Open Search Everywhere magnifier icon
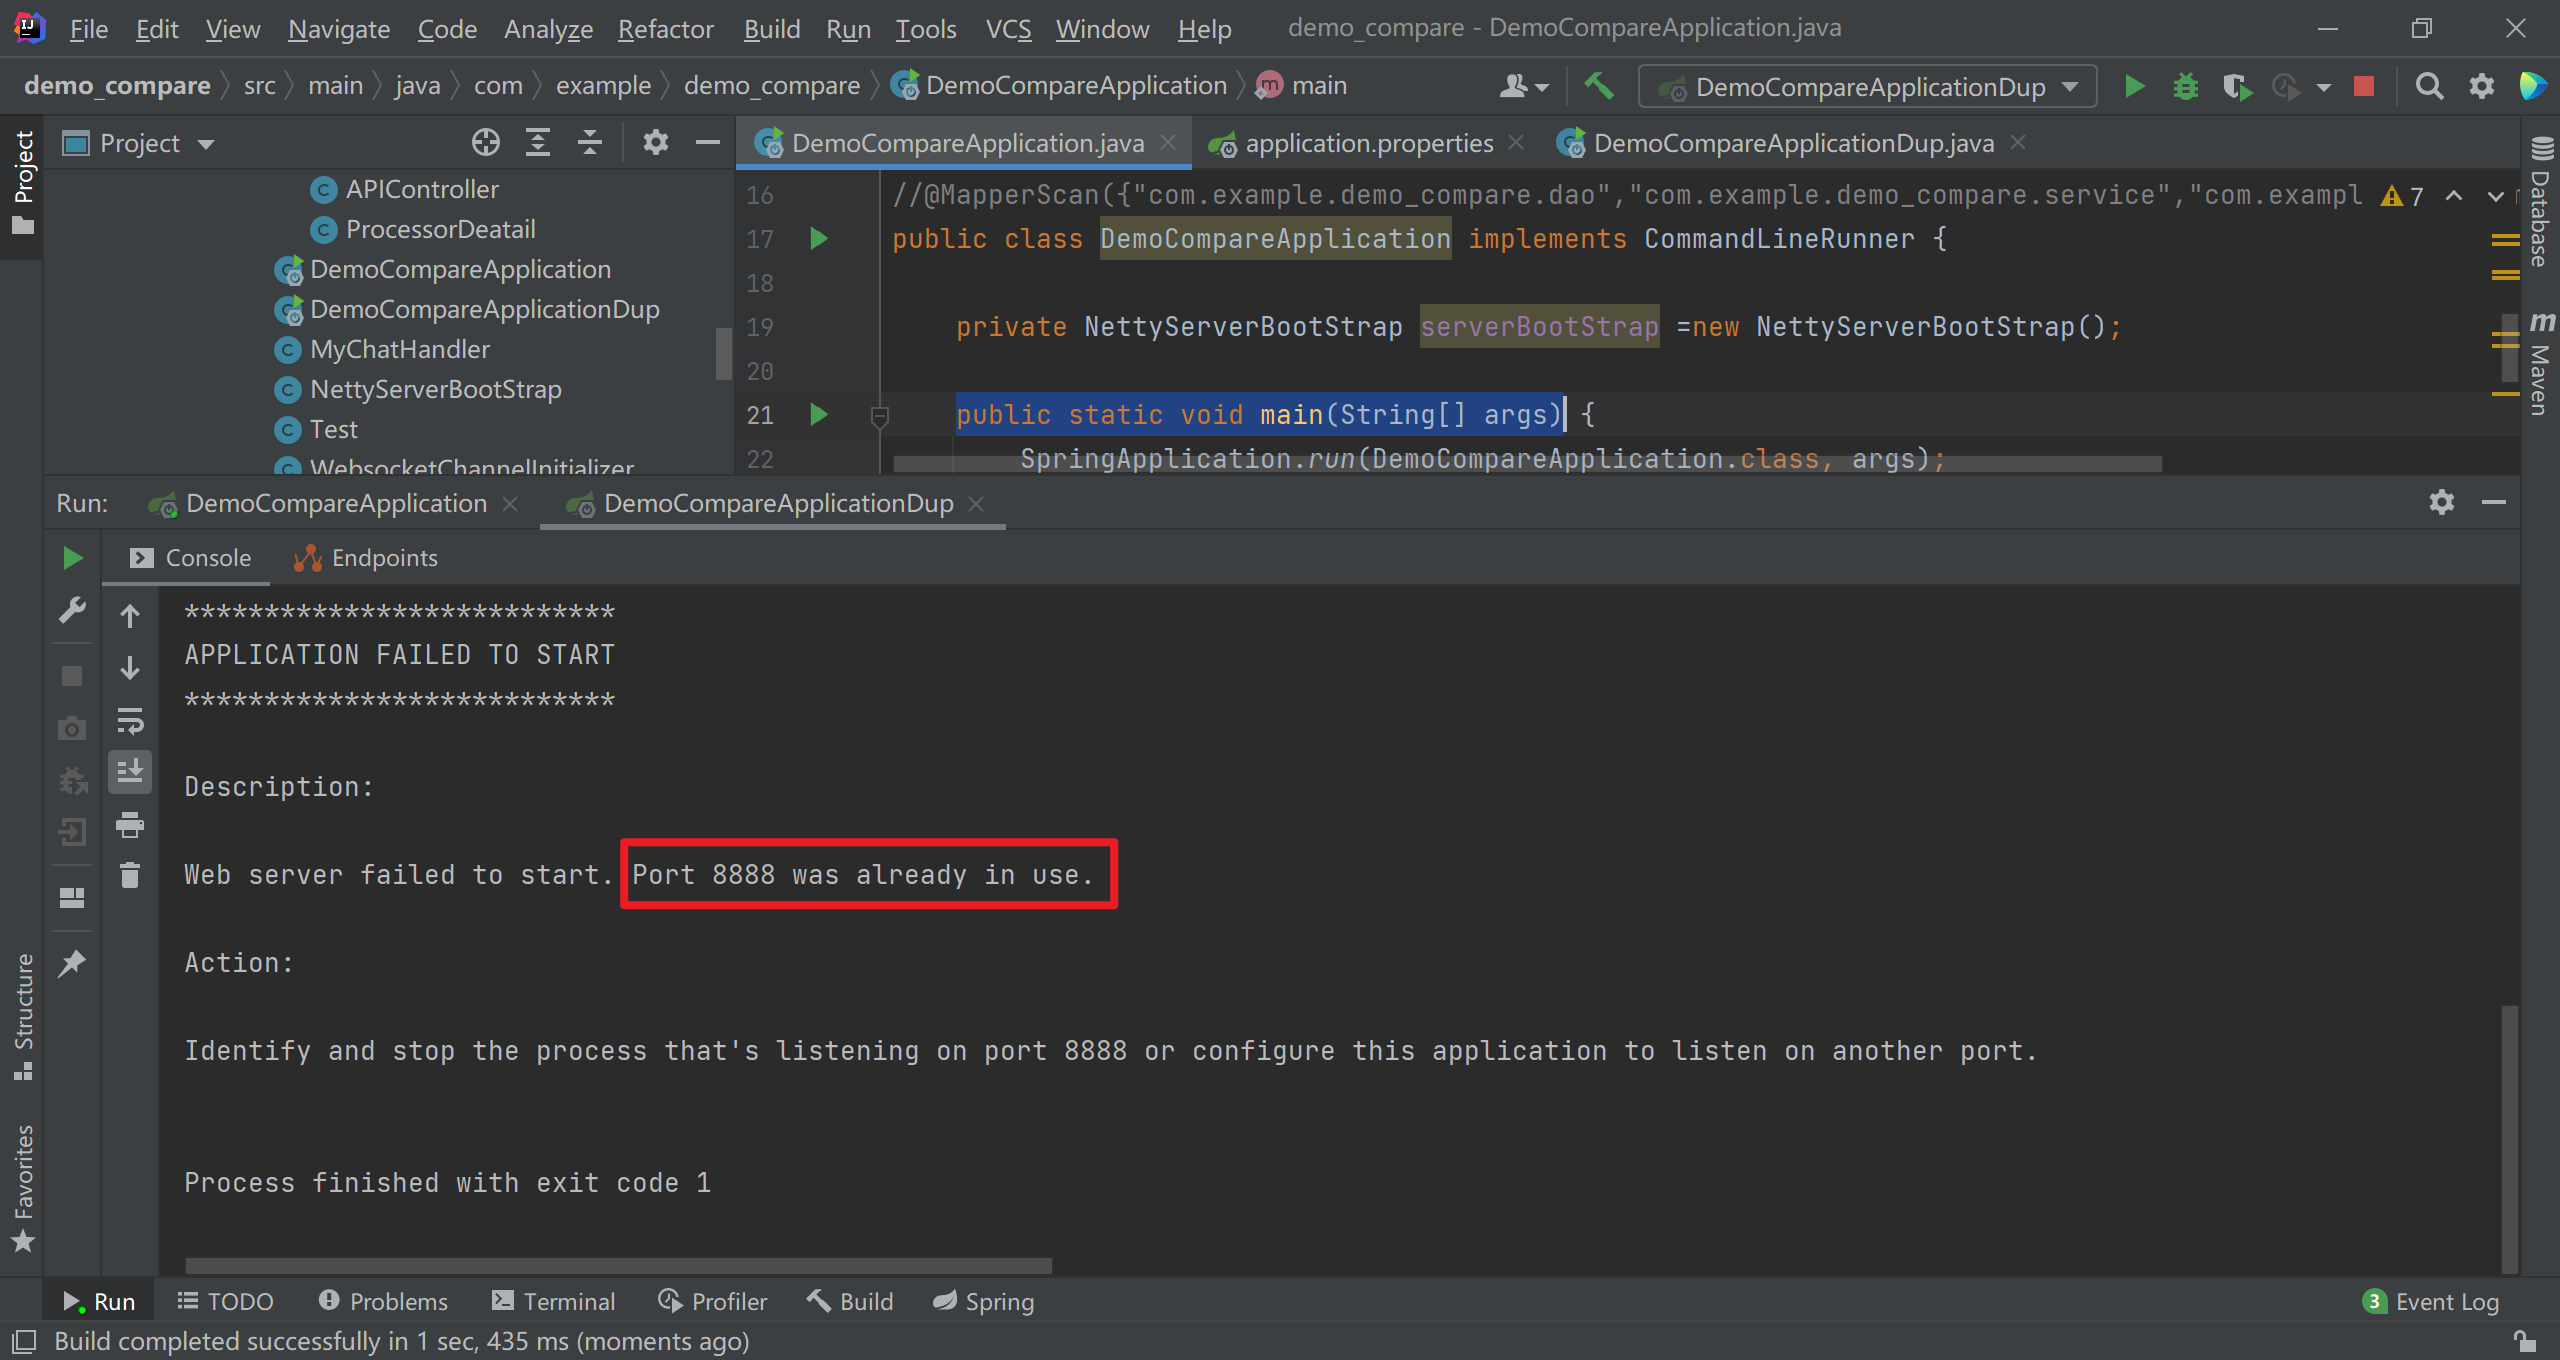The height and width of the screenshot is (1360, 2560). 2429,87
